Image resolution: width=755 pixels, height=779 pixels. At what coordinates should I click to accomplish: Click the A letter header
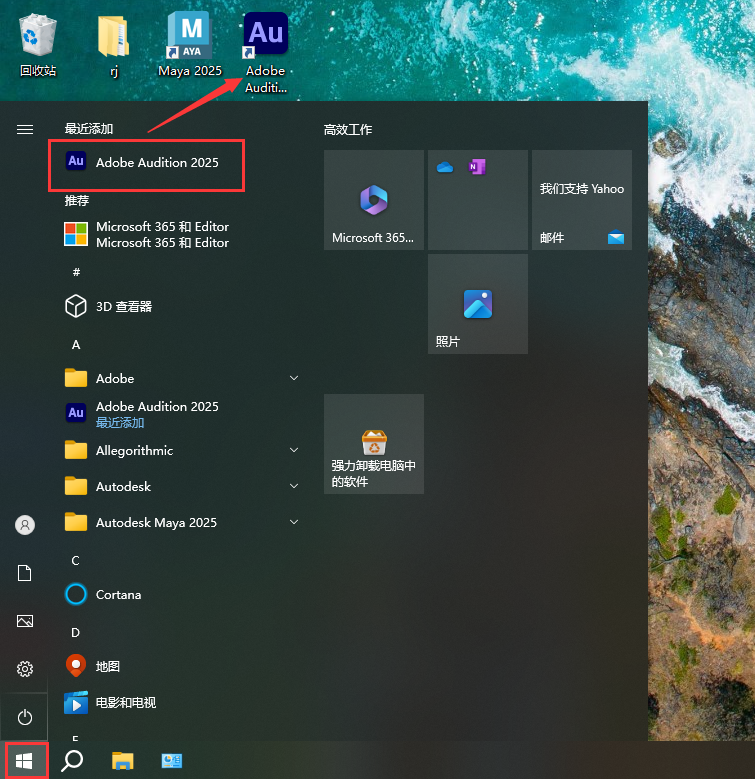(76, 344)
